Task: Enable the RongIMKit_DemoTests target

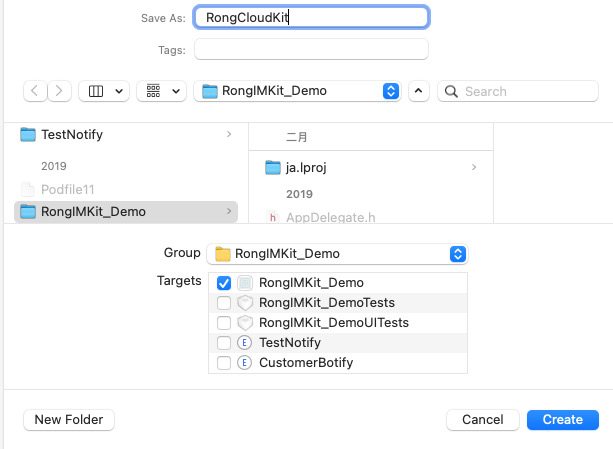Action: pyautogui.click(x=224, y=303)
